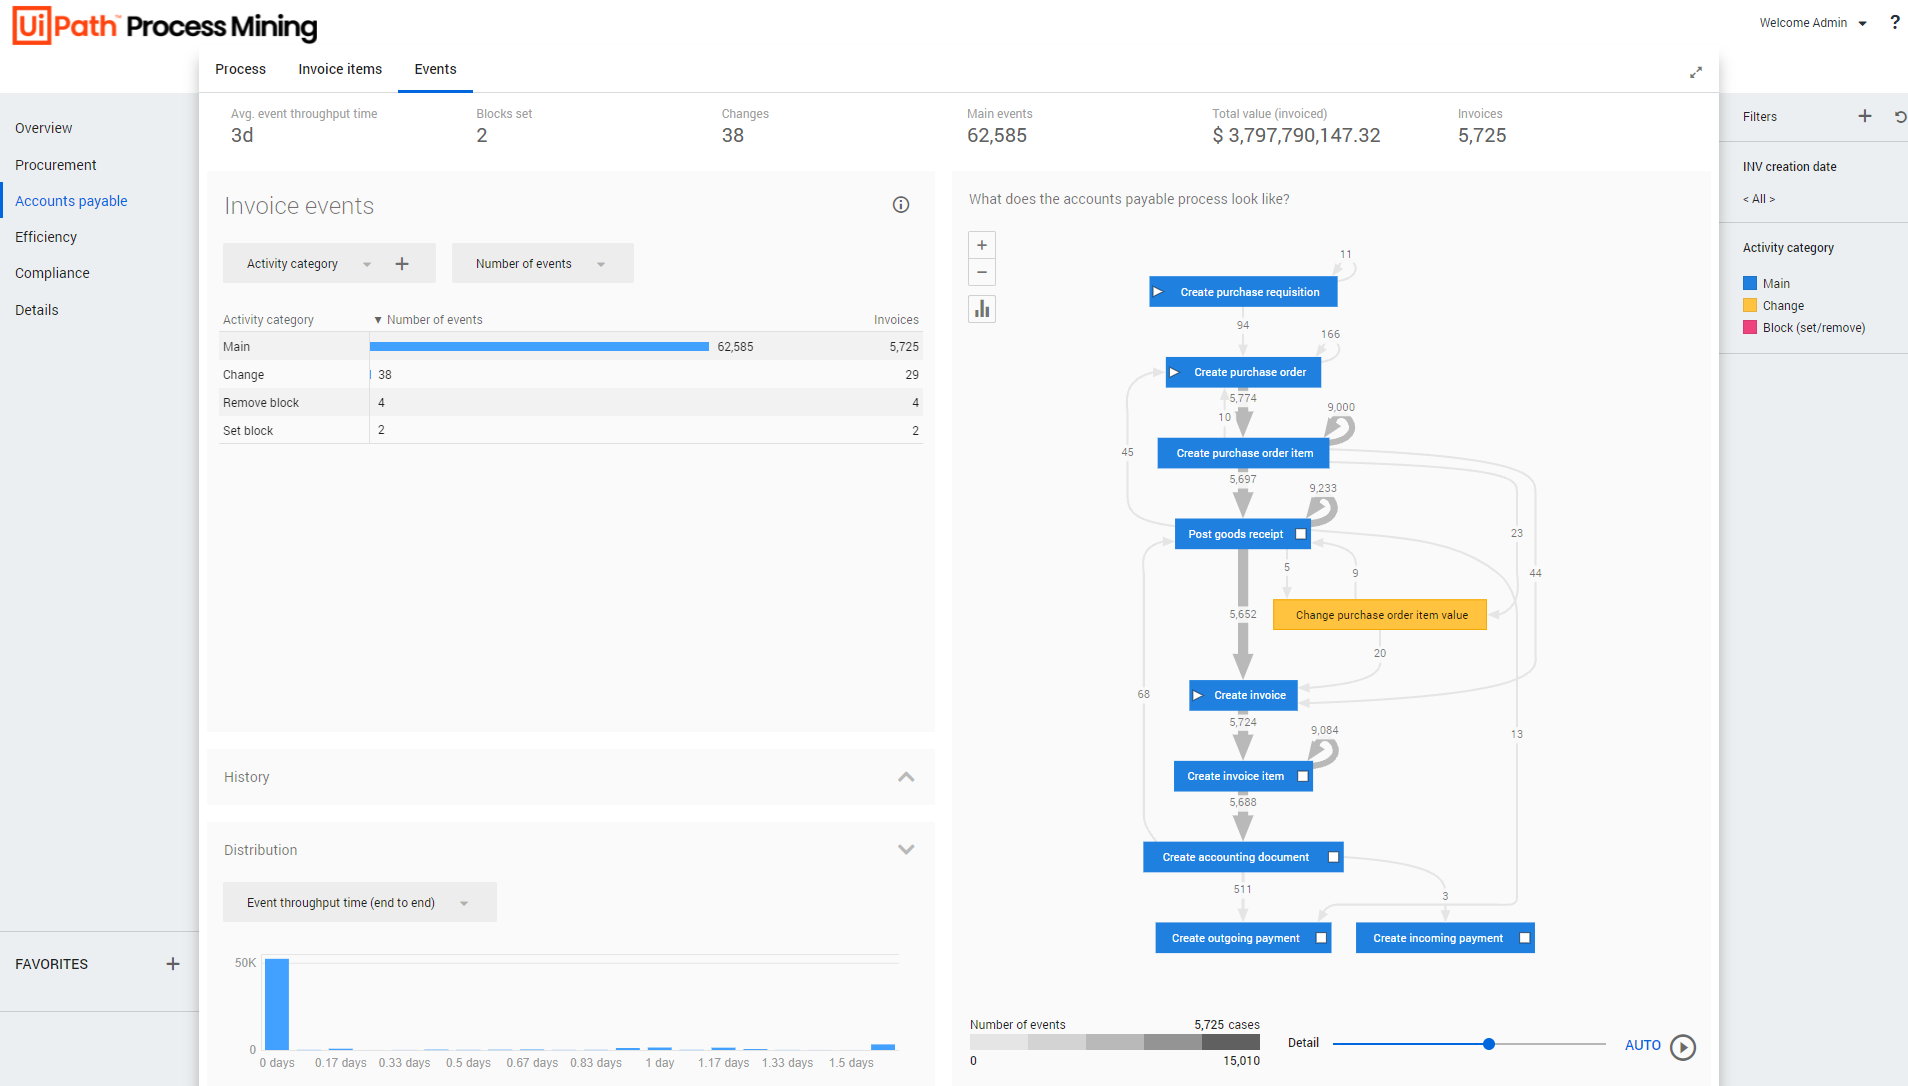
Task: Open the Activity category dropdown
Action: [x=309, y=264]
